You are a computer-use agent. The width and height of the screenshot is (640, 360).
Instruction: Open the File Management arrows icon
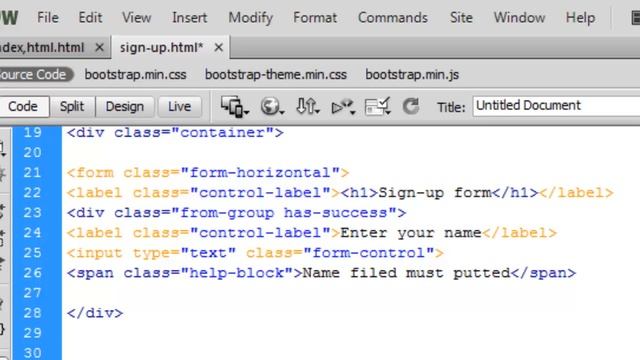click(x=307, y=107)
